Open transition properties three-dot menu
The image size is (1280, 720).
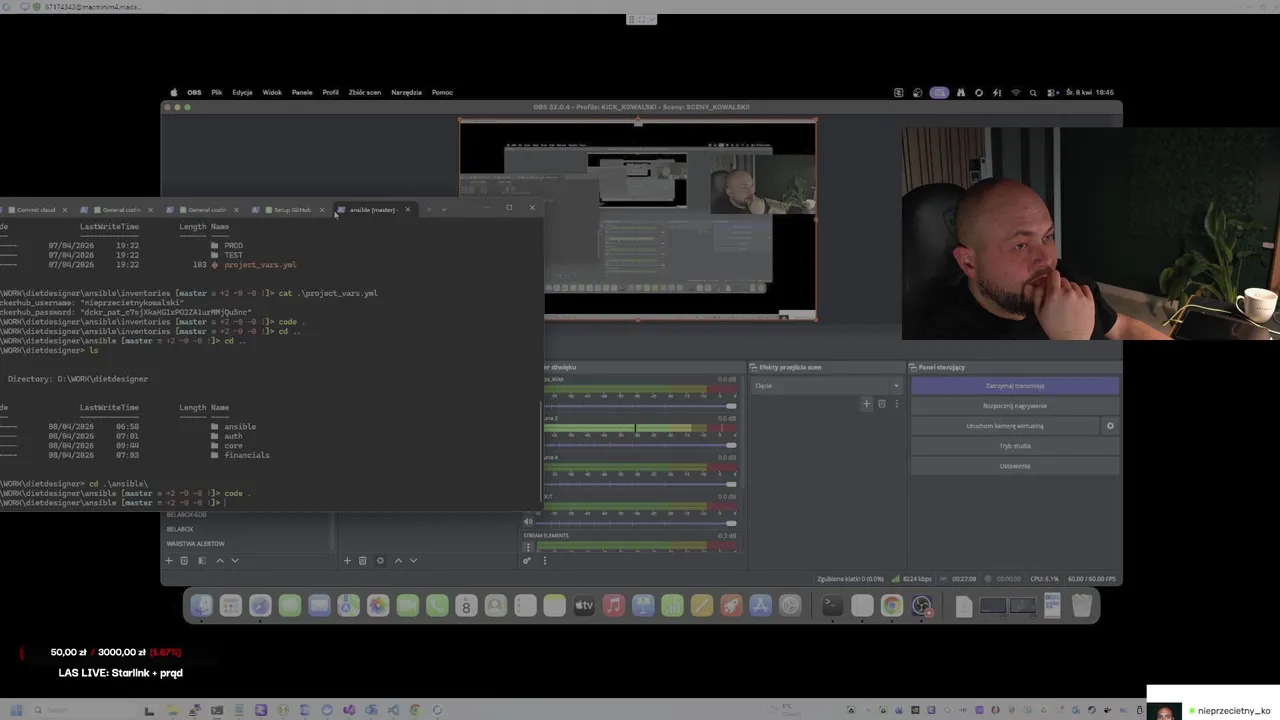[x=896, y=404]
